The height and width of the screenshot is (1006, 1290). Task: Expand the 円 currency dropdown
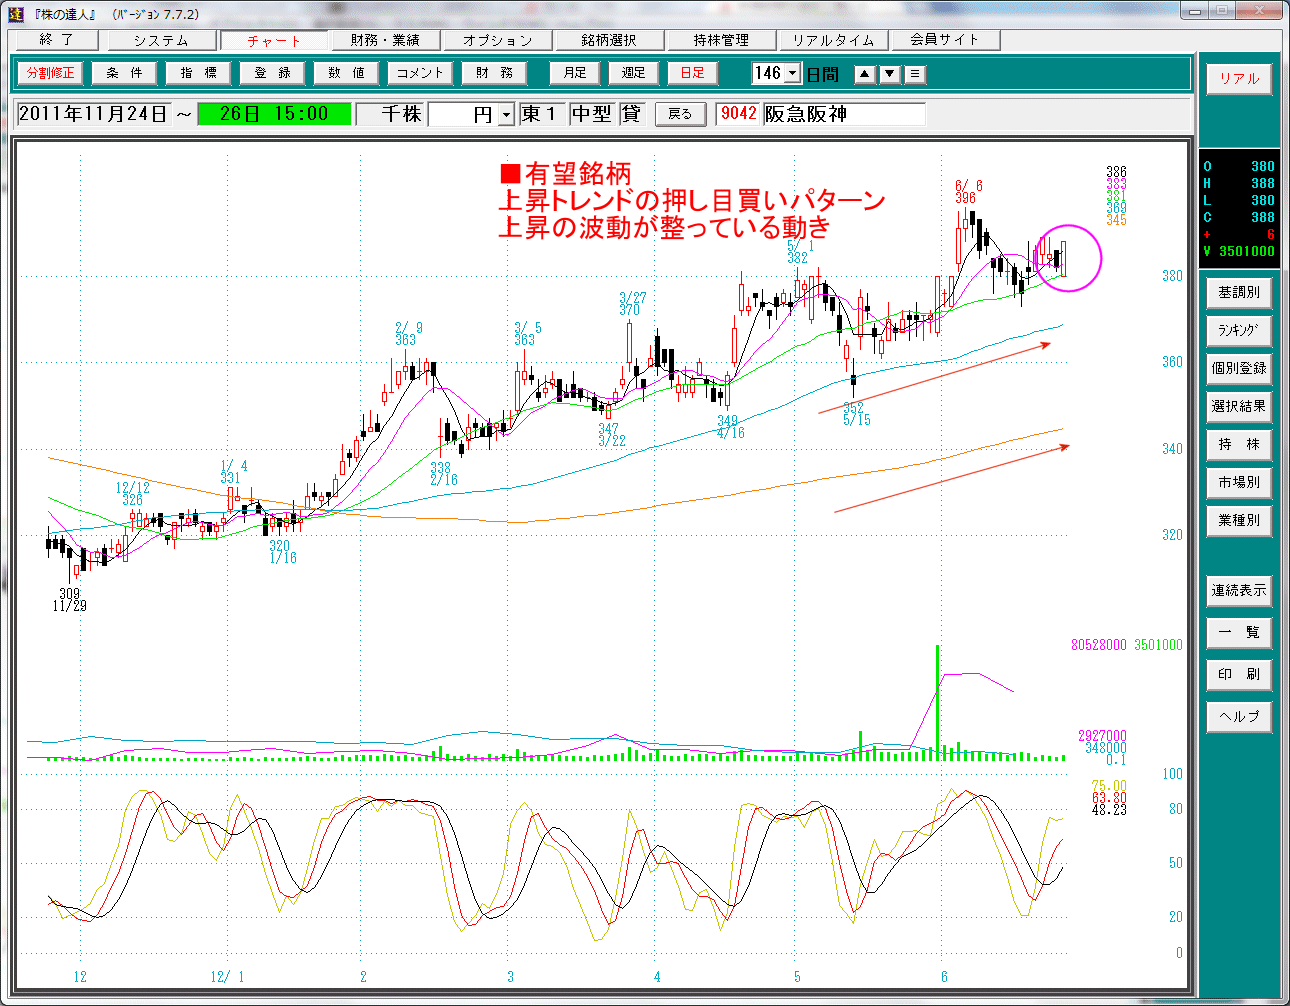click(x=505, y=115)
